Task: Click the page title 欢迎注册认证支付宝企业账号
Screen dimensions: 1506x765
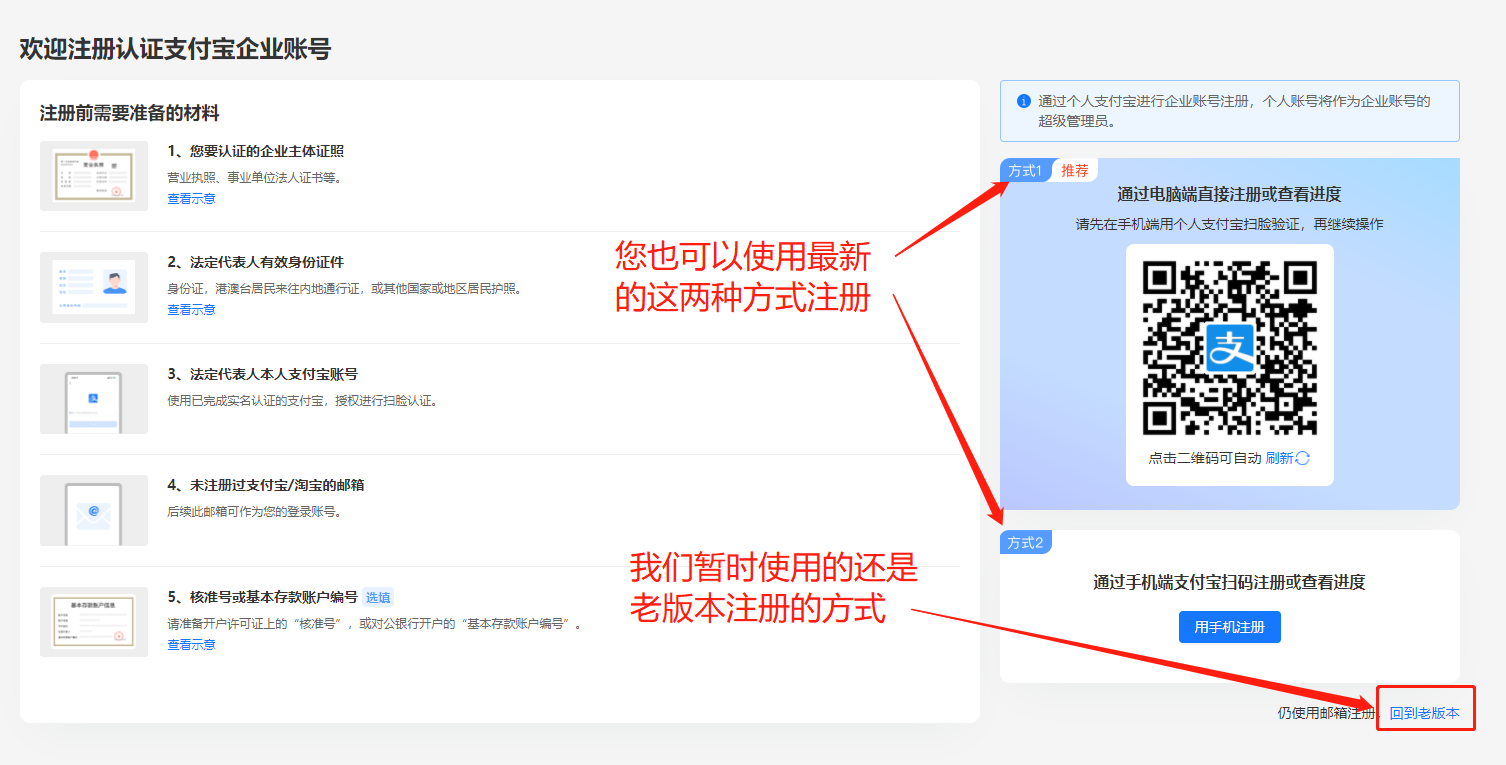Action: [175, 49]
